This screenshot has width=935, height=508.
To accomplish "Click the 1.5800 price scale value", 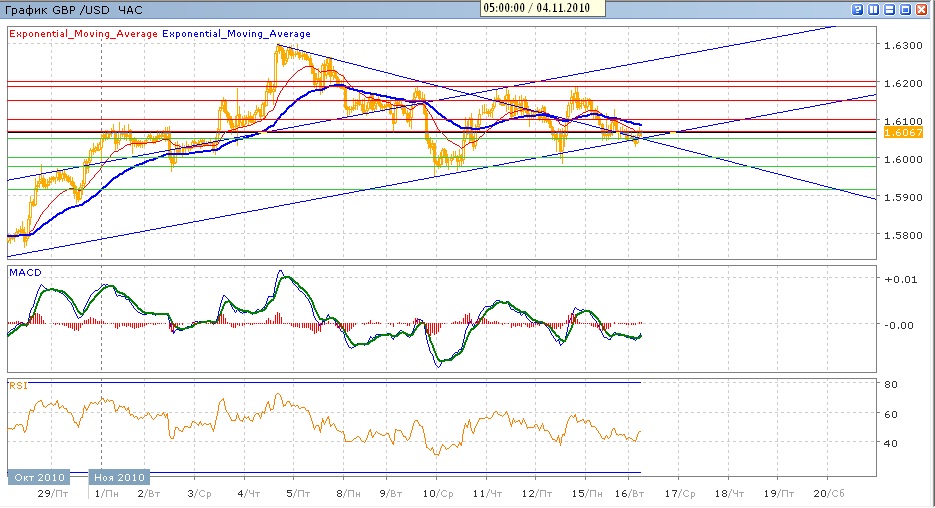I will pyautogui.click(x=905, y=236).
